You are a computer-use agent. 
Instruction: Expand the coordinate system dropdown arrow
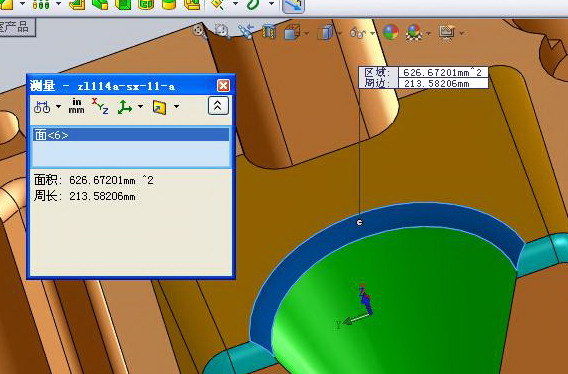(140, 107)
